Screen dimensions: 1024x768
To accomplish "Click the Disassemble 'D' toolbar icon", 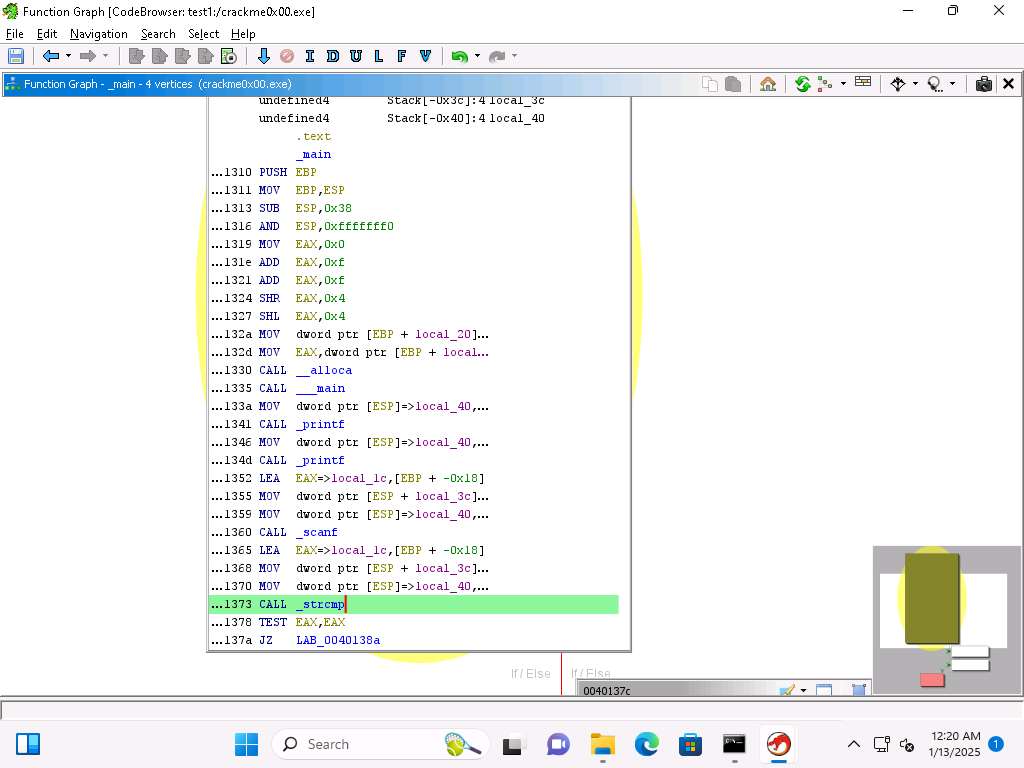I will pyautogui.click(x=332, y=56).
